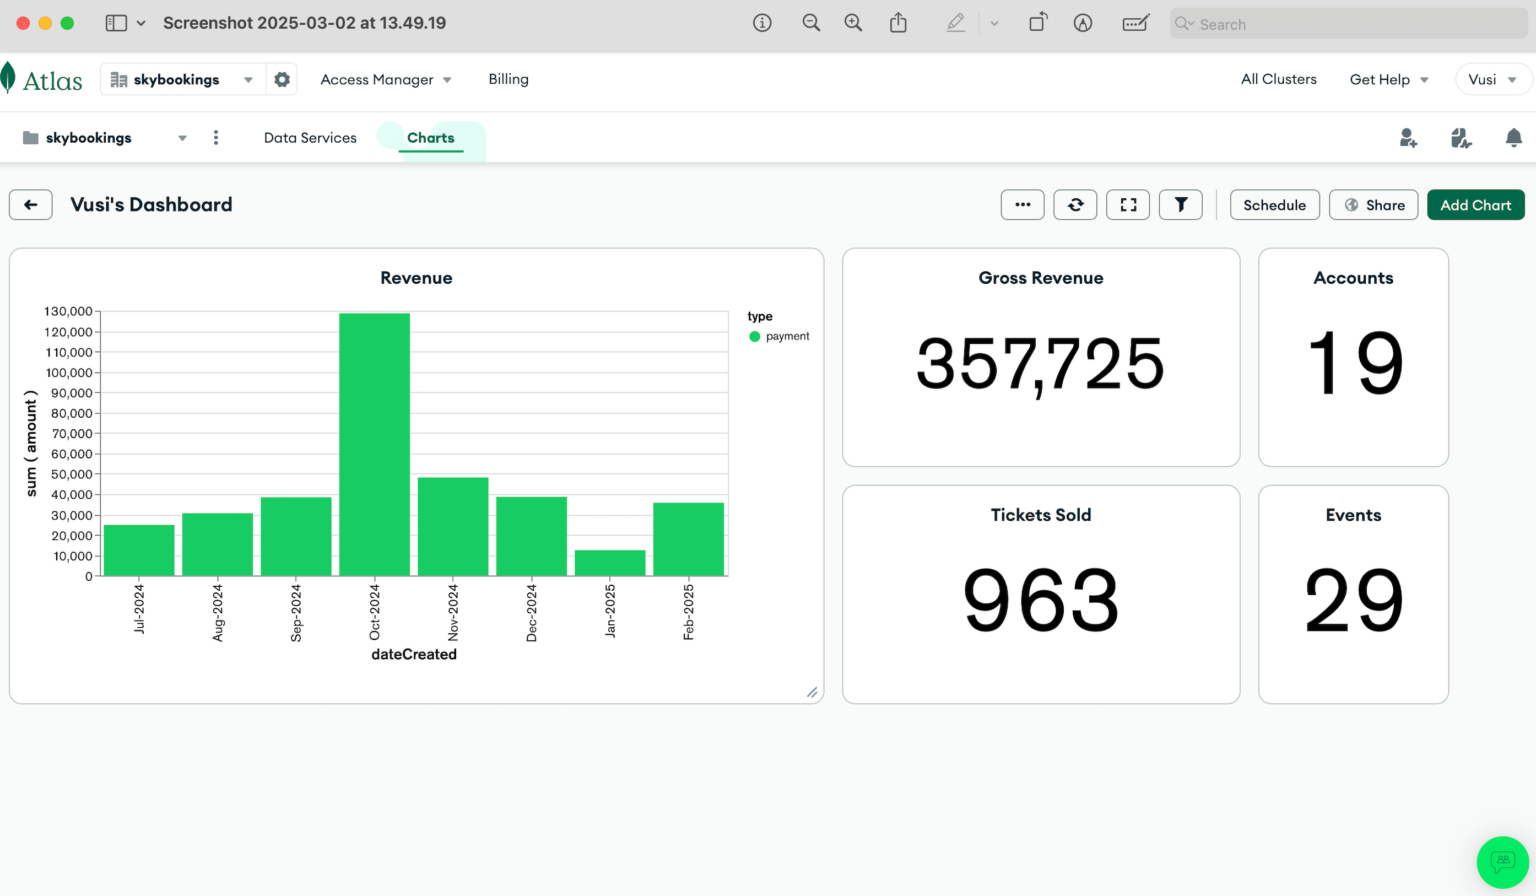Enter fullscreen dashboard view
The image size is (1536, 896).
tap(1128, 205)
